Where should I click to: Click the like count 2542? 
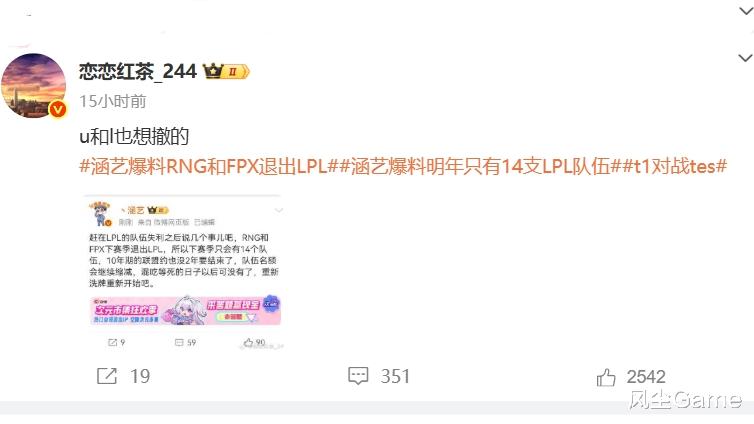point(646,377)
